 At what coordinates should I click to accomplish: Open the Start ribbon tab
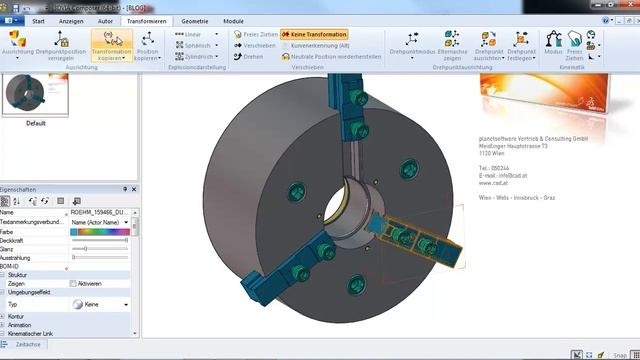pos(38,21)
